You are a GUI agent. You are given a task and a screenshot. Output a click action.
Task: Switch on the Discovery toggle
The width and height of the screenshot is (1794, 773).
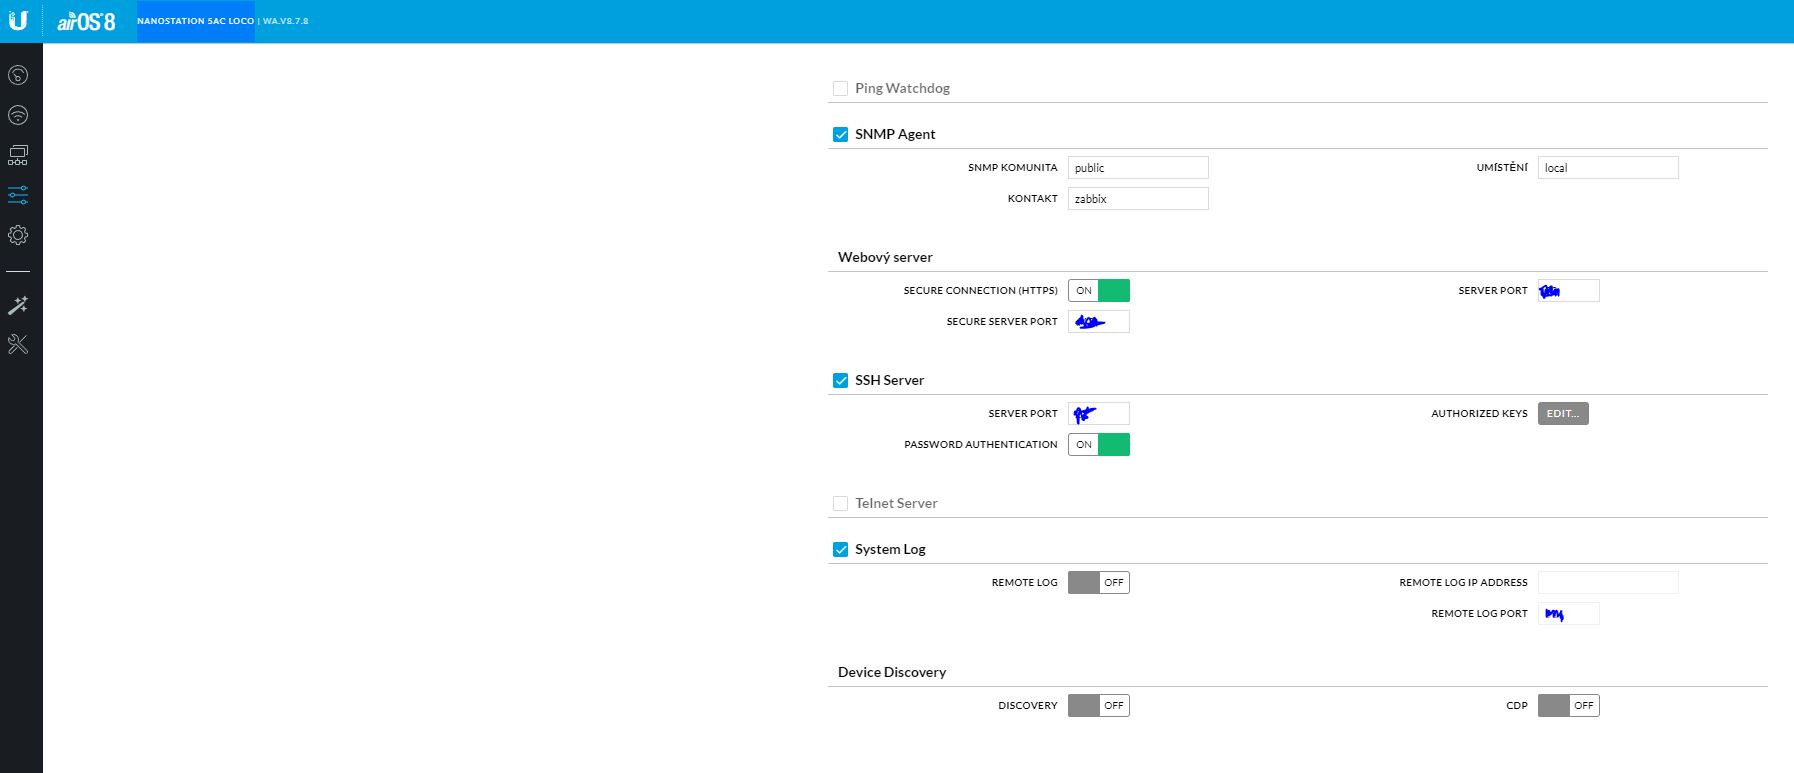(x=1099, y=706)
